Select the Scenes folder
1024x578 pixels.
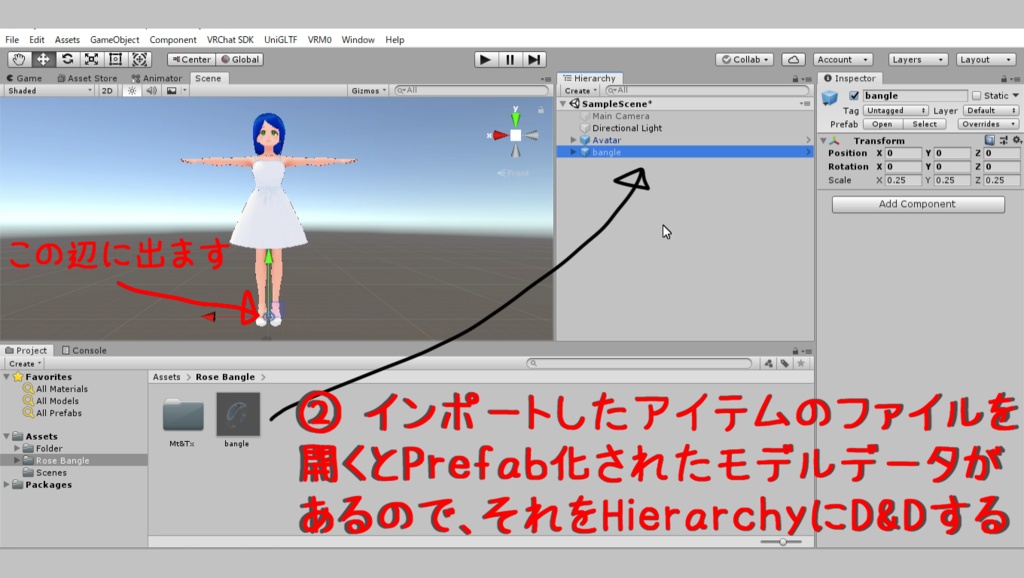[x=51, y=472]
